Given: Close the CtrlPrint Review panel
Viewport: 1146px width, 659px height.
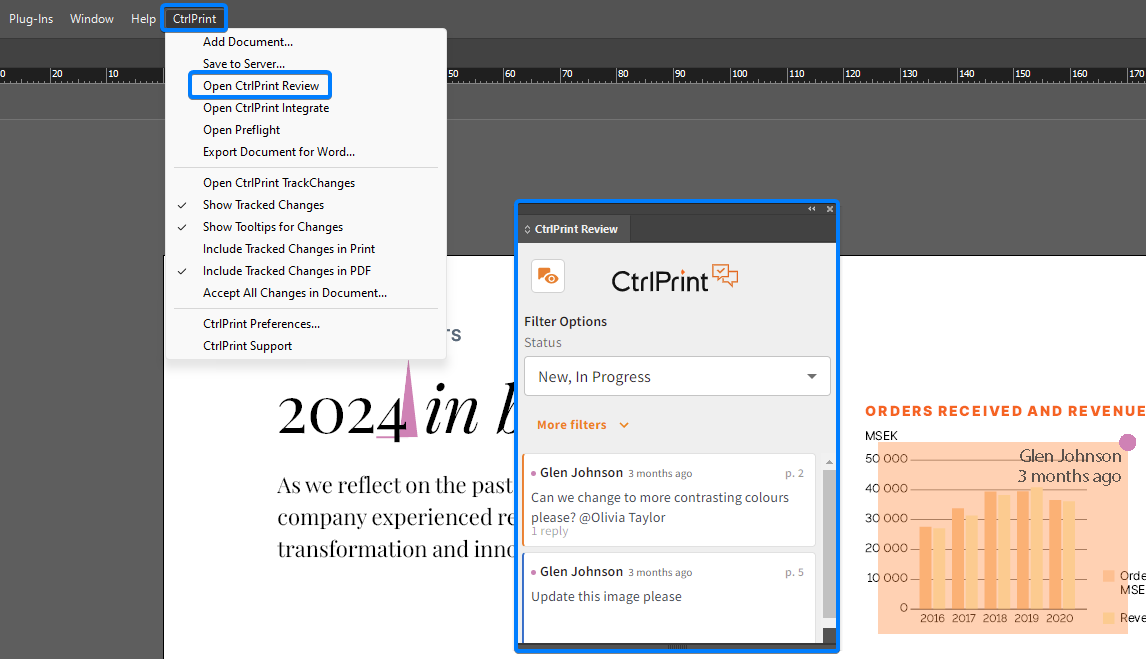Looking at the screenshot, I should coord(830,209).
